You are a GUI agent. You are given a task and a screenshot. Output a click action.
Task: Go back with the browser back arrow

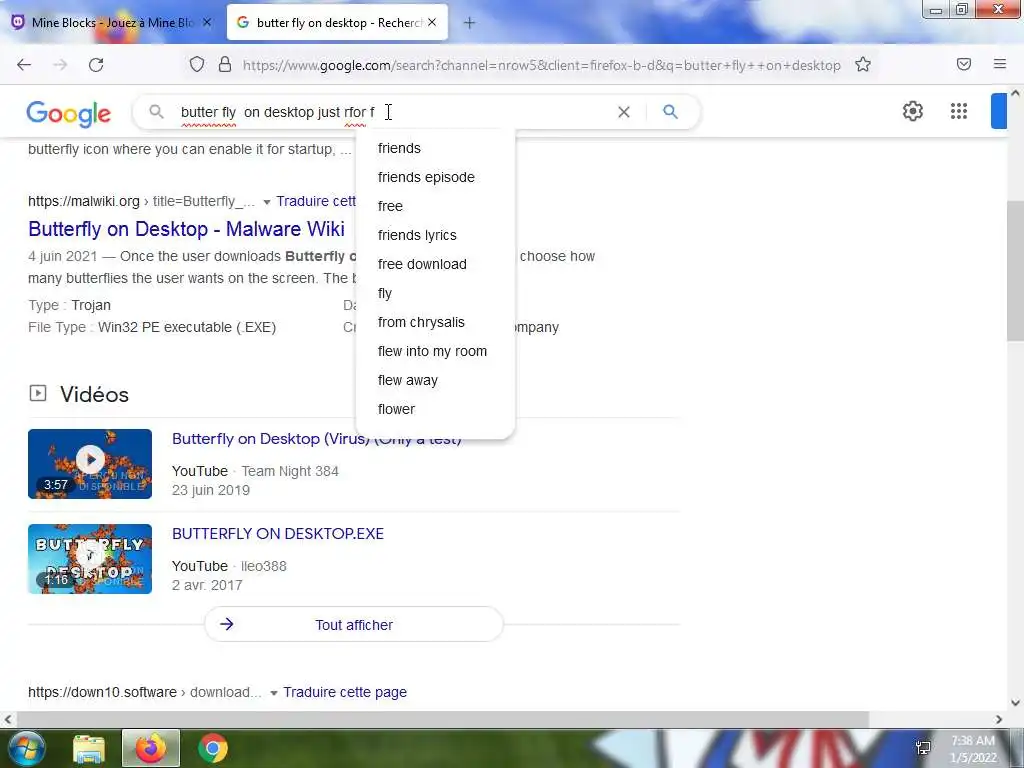[24, 65]
